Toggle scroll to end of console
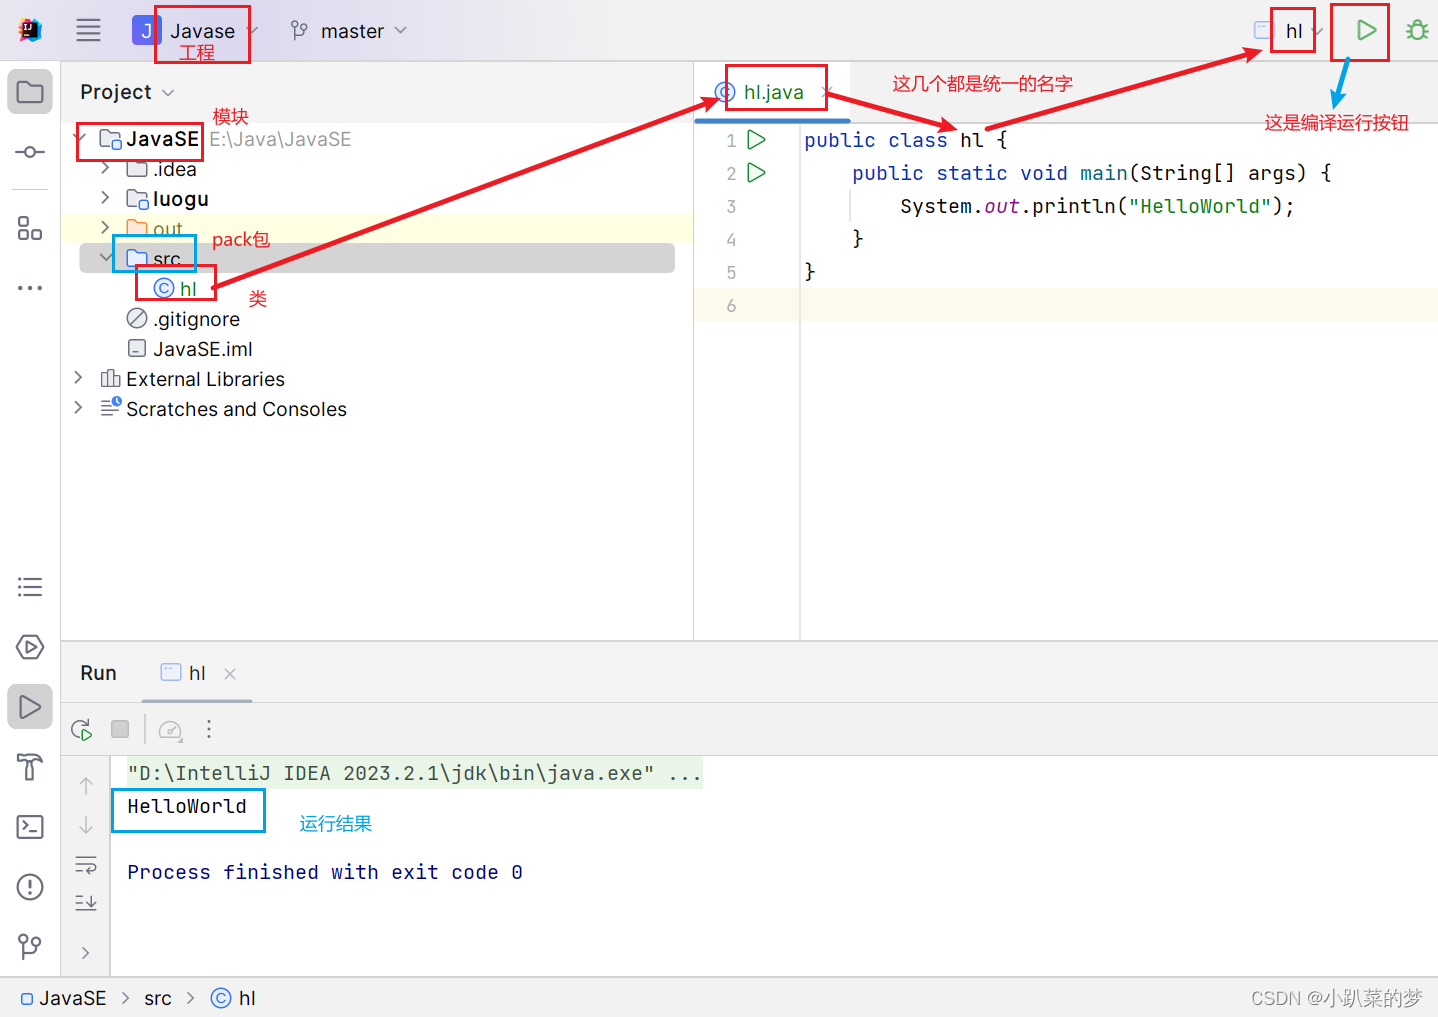The height and width of the screenshot is (1017, 1438). [86, 903]
